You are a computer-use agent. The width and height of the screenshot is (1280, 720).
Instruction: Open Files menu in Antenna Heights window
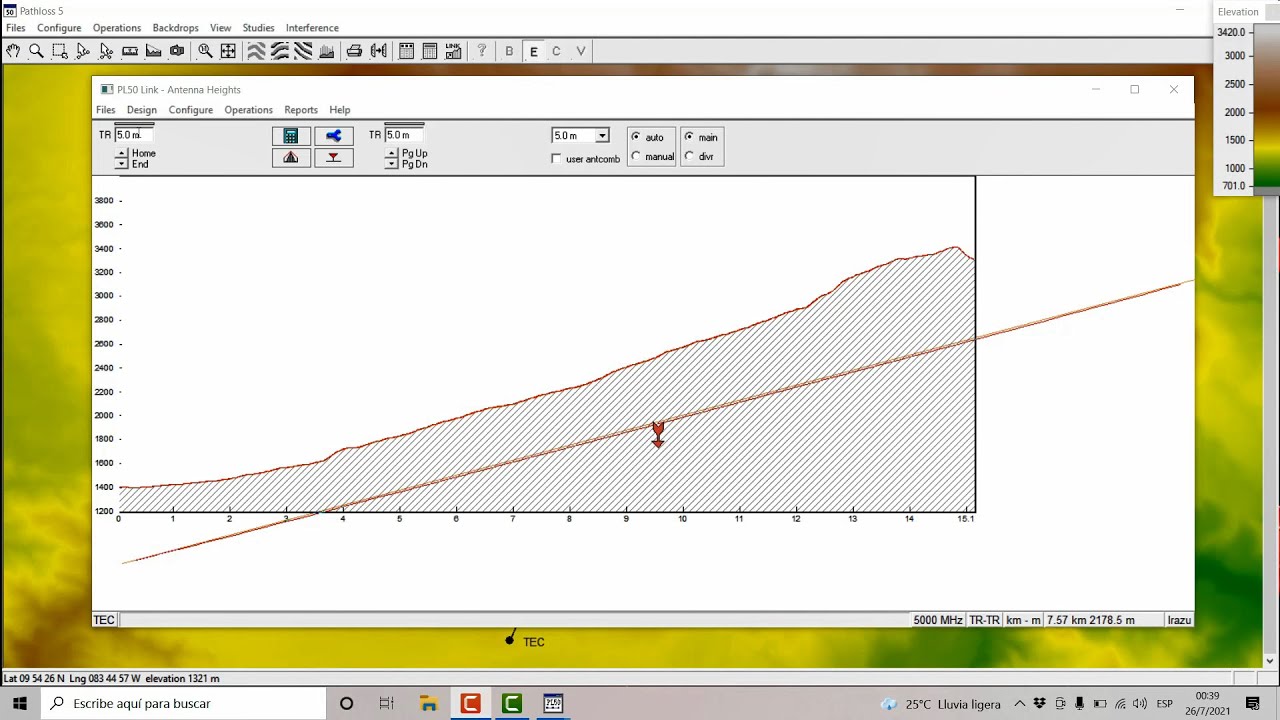pyautogui.click(x=105, y=110)
